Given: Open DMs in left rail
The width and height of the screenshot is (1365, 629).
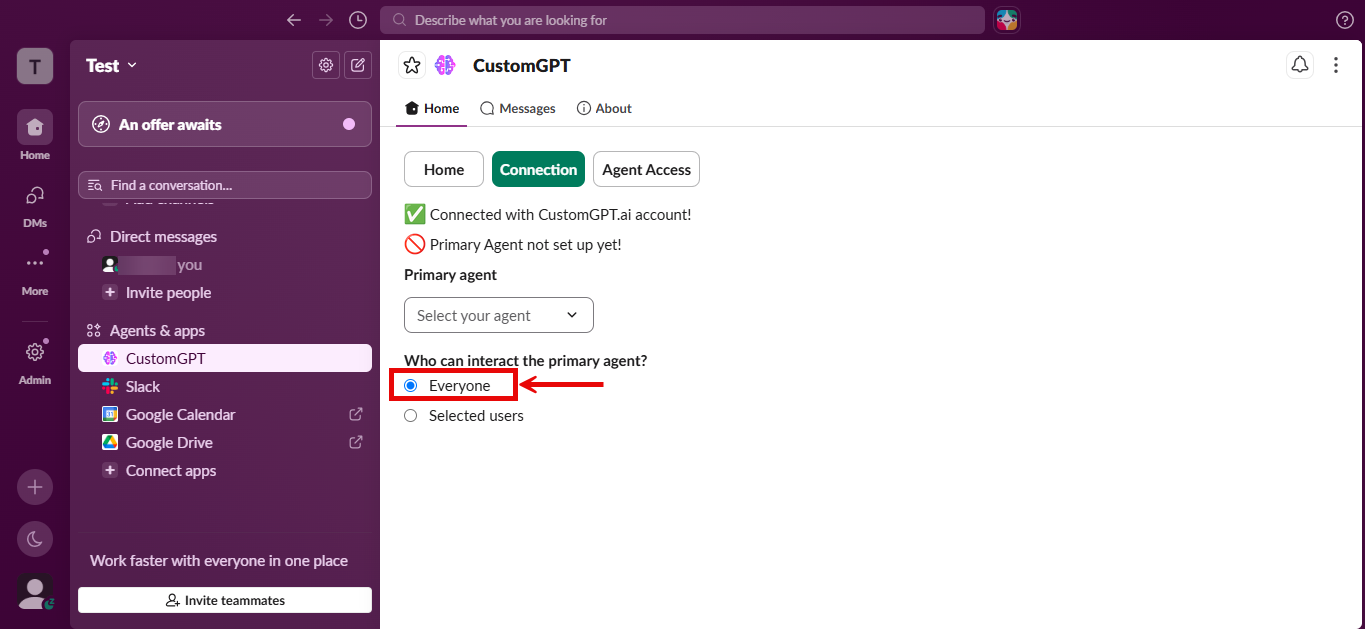Looking at the screenshot, I should click(35, 204).
